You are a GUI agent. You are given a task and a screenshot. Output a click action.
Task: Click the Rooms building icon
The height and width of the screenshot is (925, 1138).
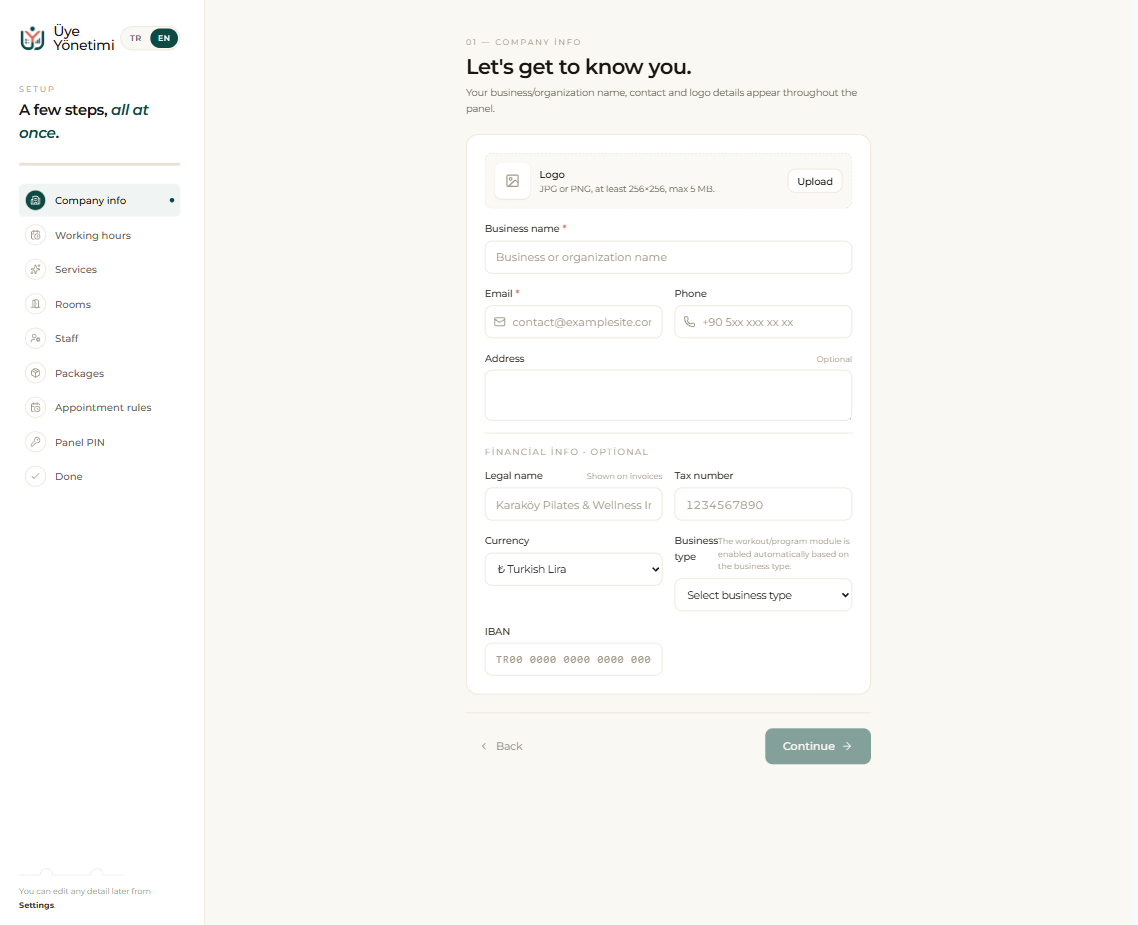[x=36, y=304]
